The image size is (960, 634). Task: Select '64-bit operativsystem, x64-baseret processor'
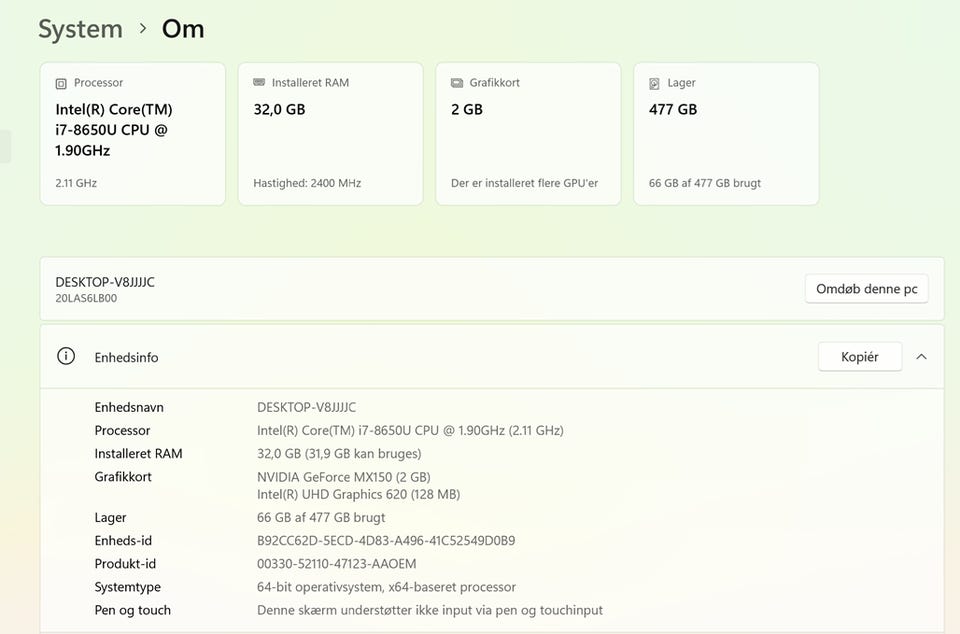(386, 587)
